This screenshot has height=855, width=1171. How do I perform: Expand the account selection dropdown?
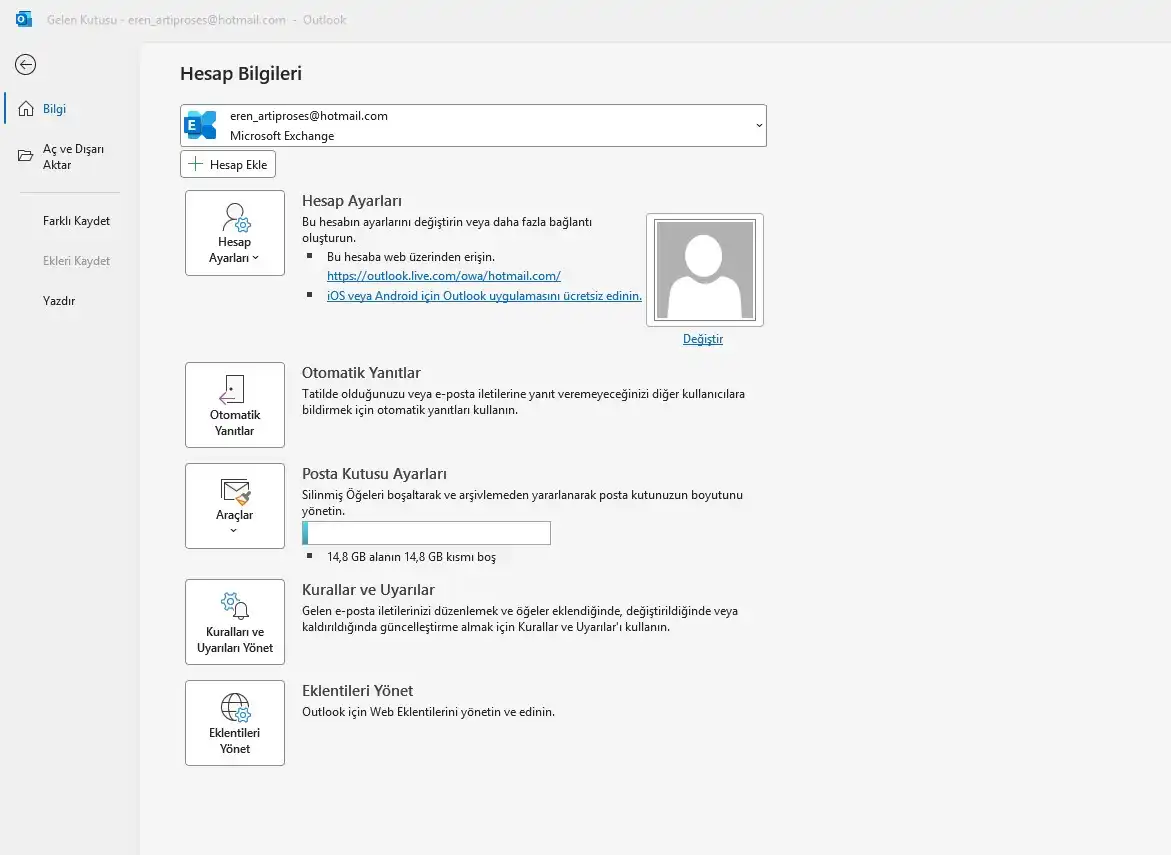(x=759, y=125)
